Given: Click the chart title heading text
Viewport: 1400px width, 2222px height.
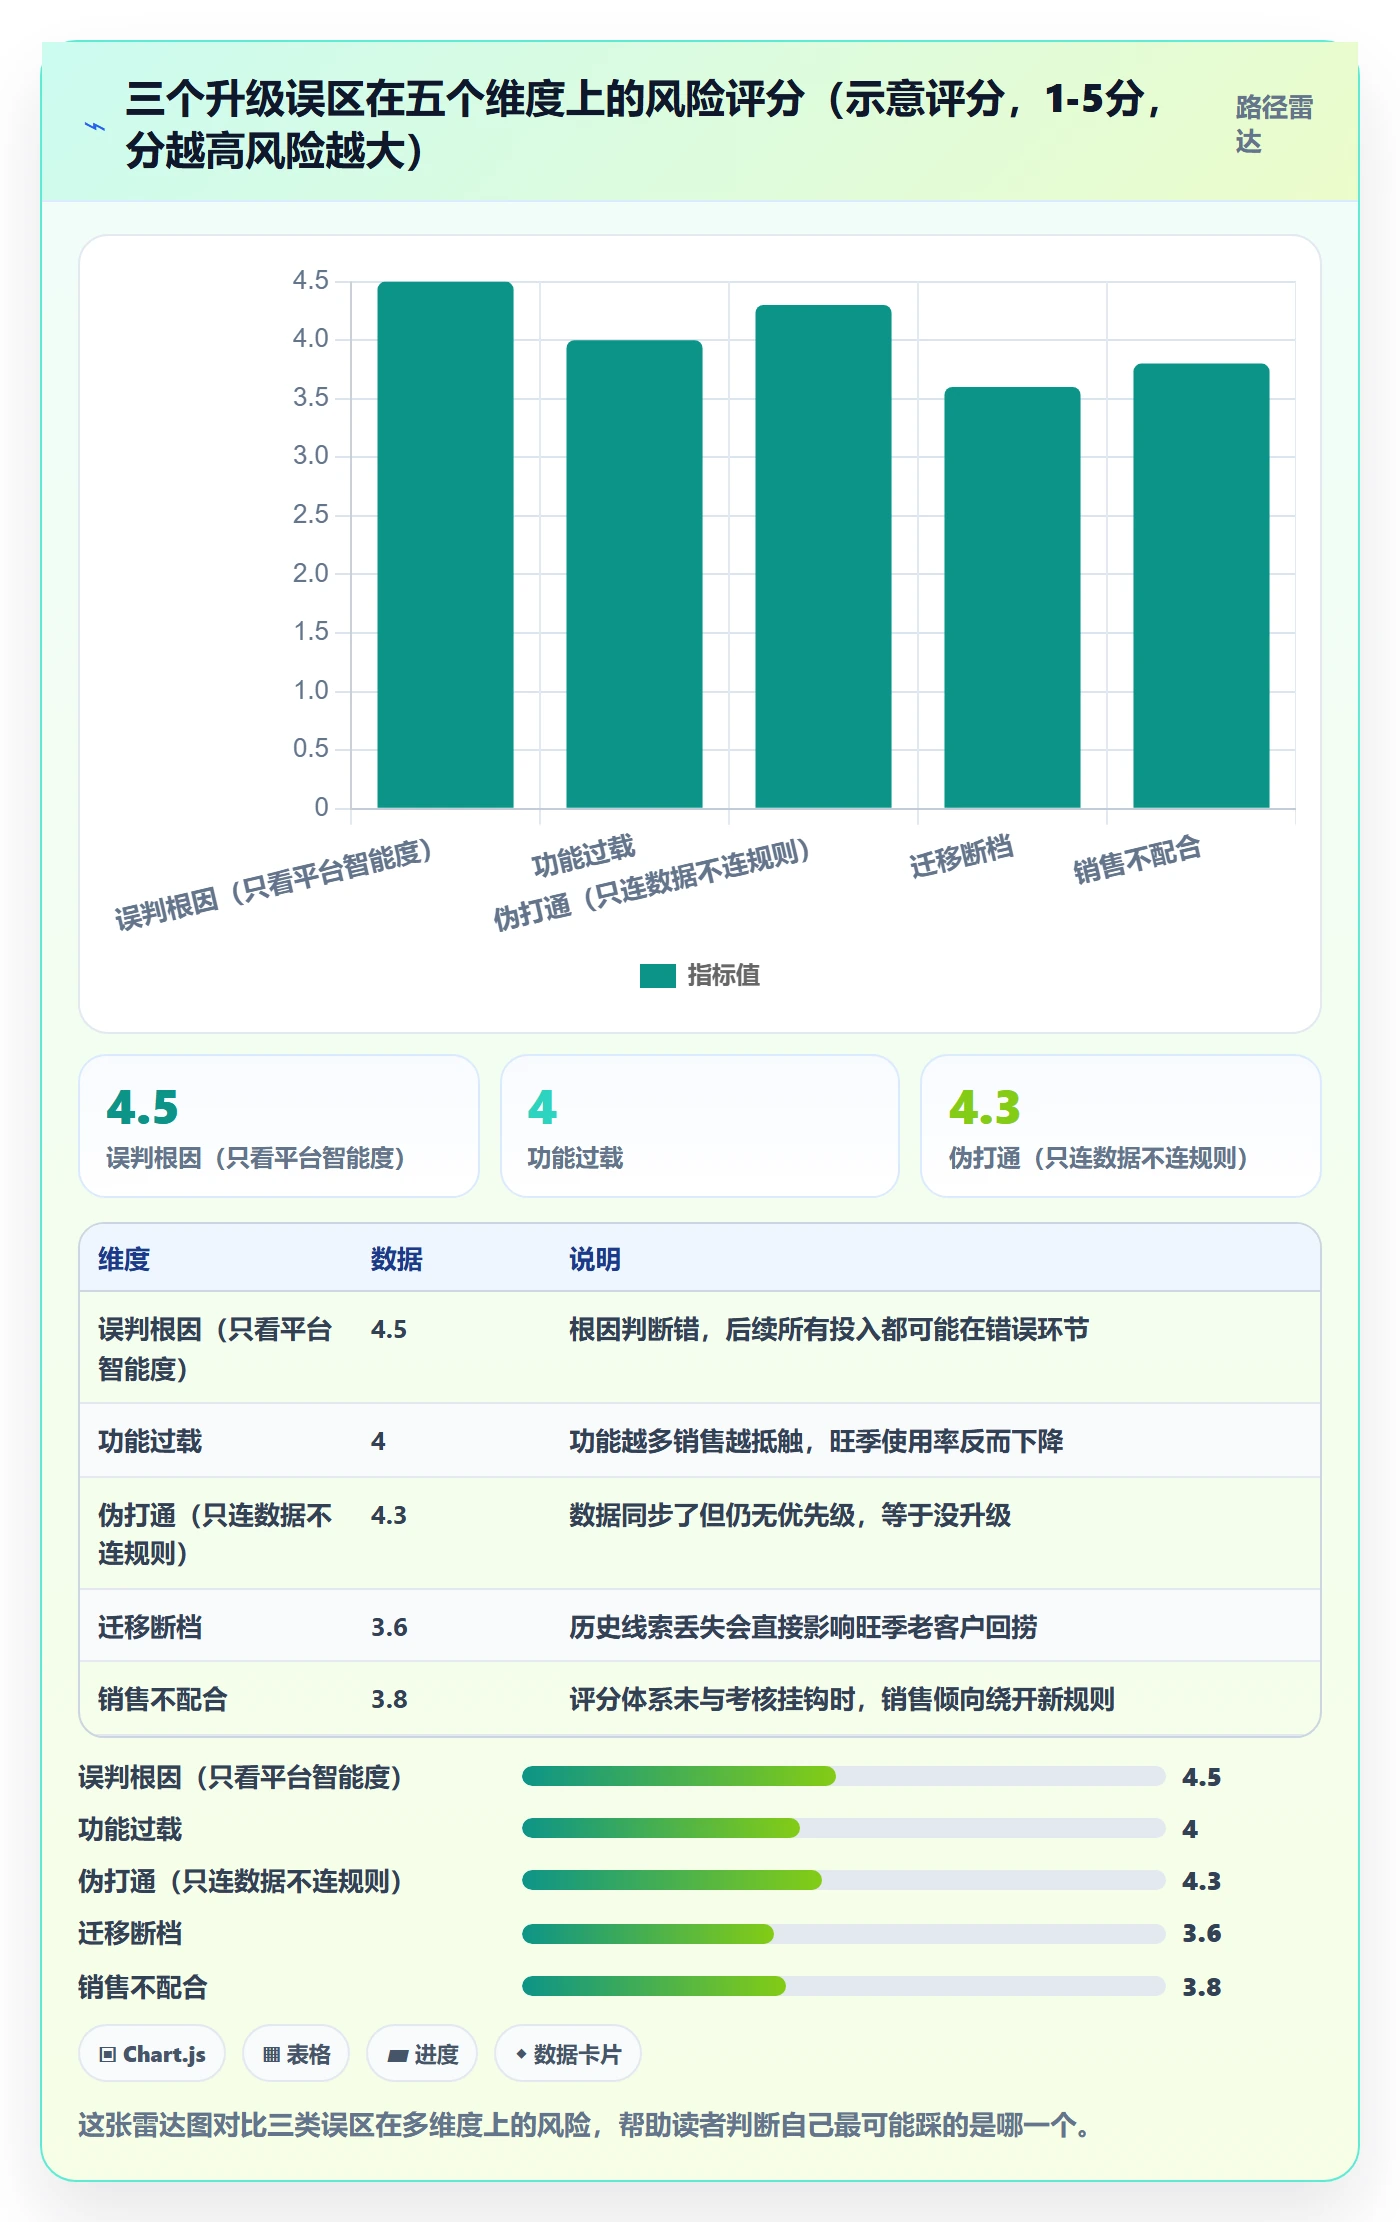Looking at the screenshot, I should click(645, 125).
